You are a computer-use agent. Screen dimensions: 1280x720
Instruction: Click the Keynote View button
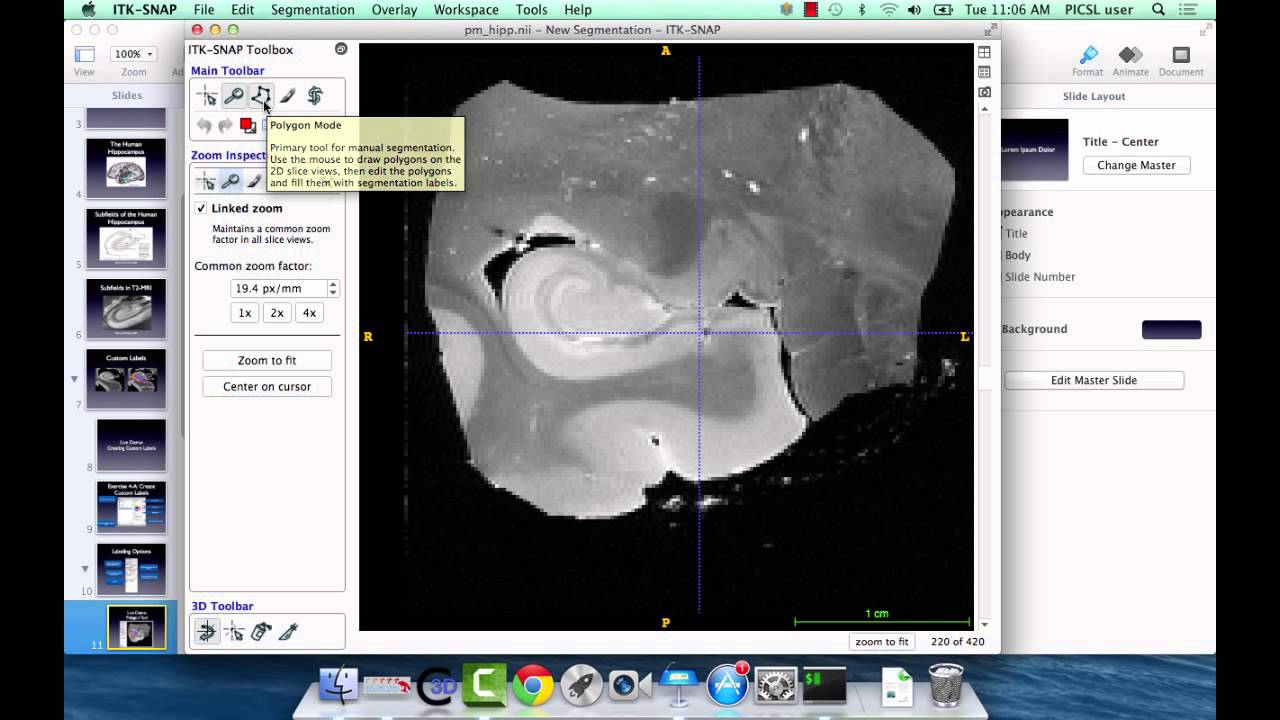pyautogui.click(x=84, y=60)
